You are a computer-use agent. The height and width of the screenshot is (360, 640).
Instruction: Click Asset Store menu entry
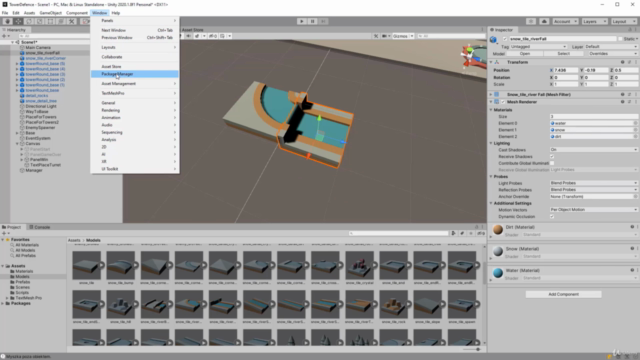pyautogui.click(x=135, y=67)
